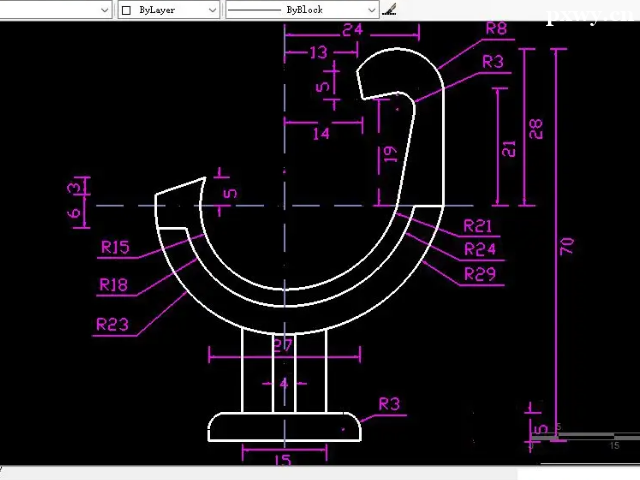Click the R3 label near the base

click(389, 404)
